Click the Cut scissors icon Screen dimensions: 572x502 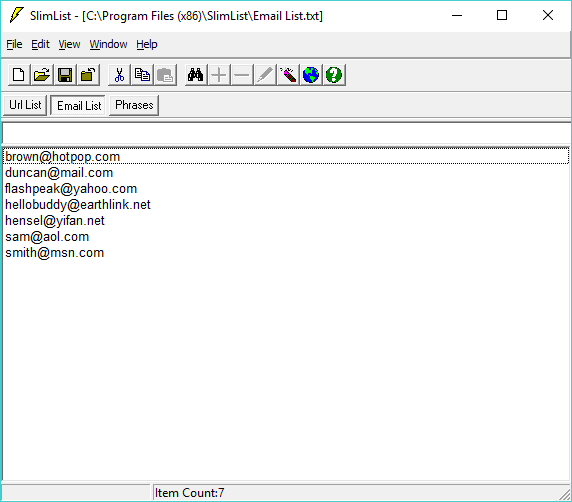(x=119, y=75)
